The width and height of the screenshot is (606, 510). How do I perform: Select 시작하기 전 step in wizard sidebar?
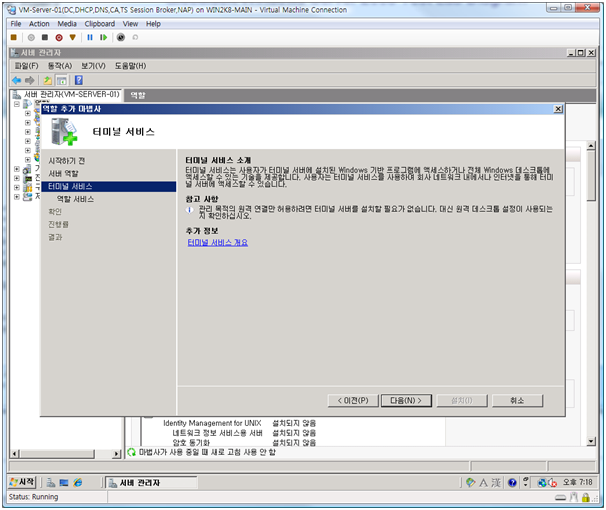[66, 161]
